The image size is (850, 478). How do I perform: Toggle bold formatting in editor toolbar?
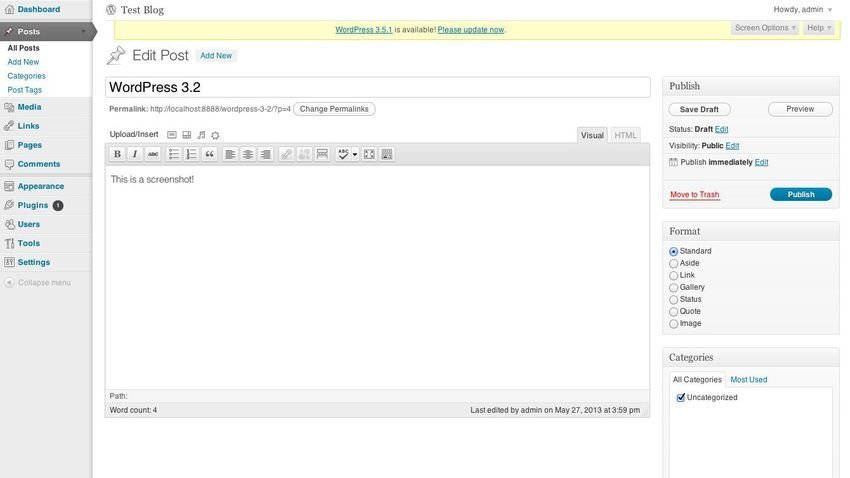pos(117,154)
